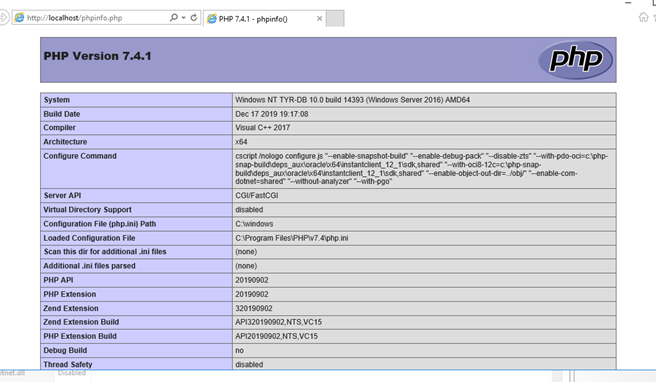Click Zend Extension Build label
This screenshot has width=656, height=382.
pos(81,322)
